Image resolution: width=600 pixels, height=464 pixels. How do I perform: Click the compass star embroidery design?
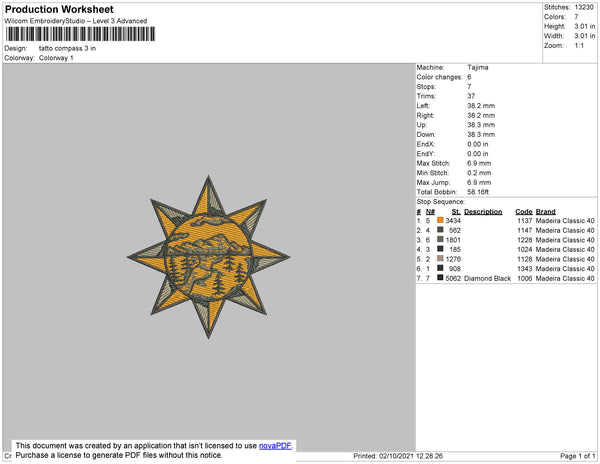click(209, 257)
